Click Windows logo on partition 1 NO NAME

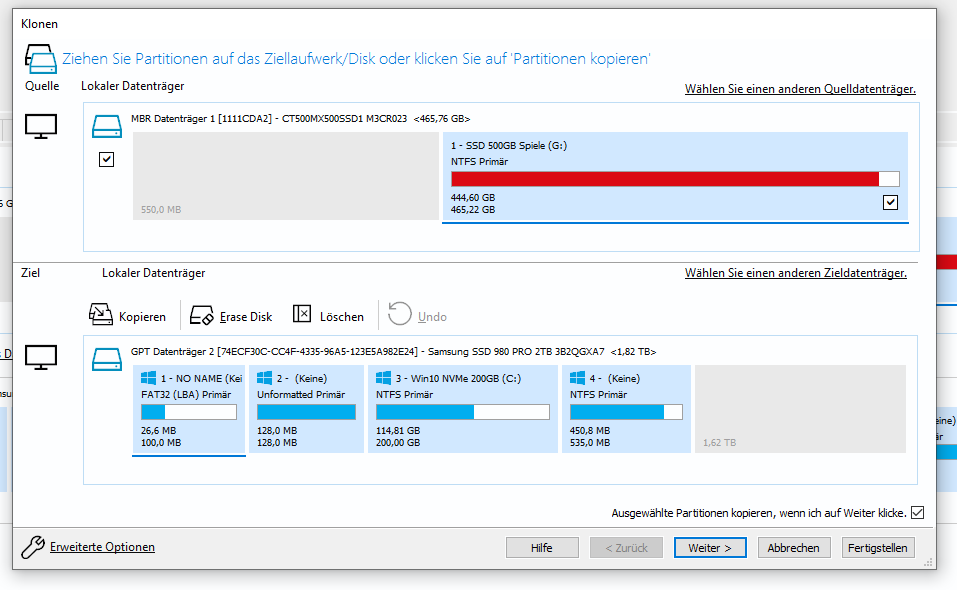(x=148, y=378)
